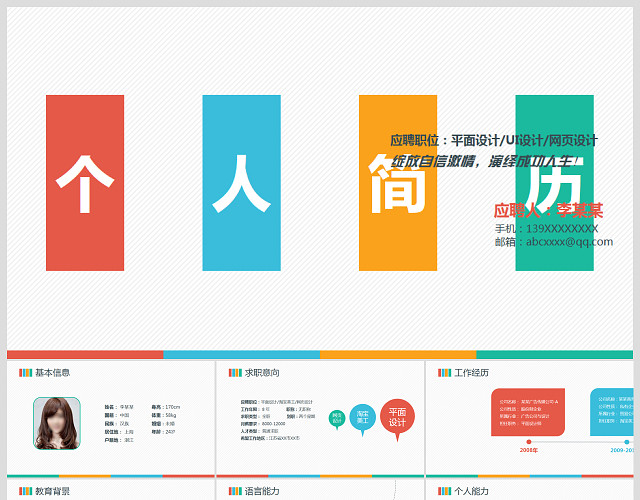Select the text 应聘职位：平面设计/UI设计/网页设计
640x500 pixels.
tap(494, 141)
